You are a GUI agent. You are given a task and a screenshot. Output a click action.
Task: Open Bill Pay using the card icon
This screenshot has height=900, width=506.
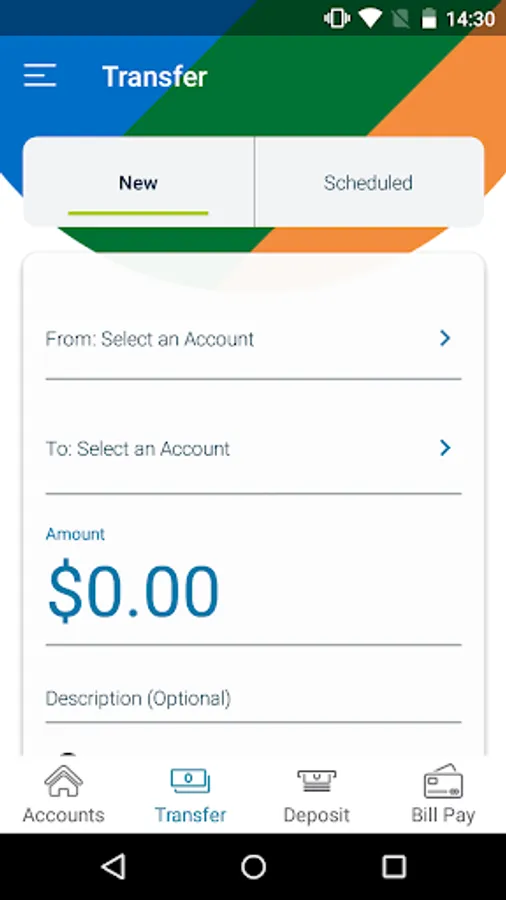443,781
